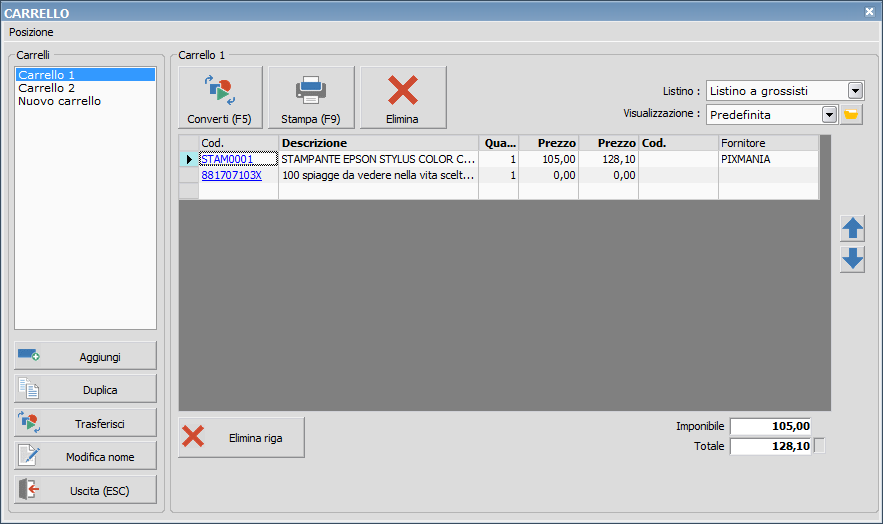
Task: Open the STAM0001 product code link
Action: [228, 159]
